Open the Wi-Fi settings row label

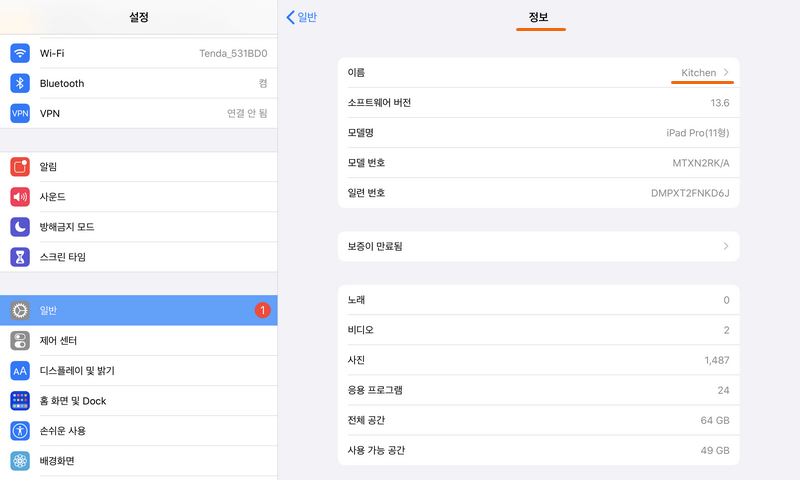52,53
